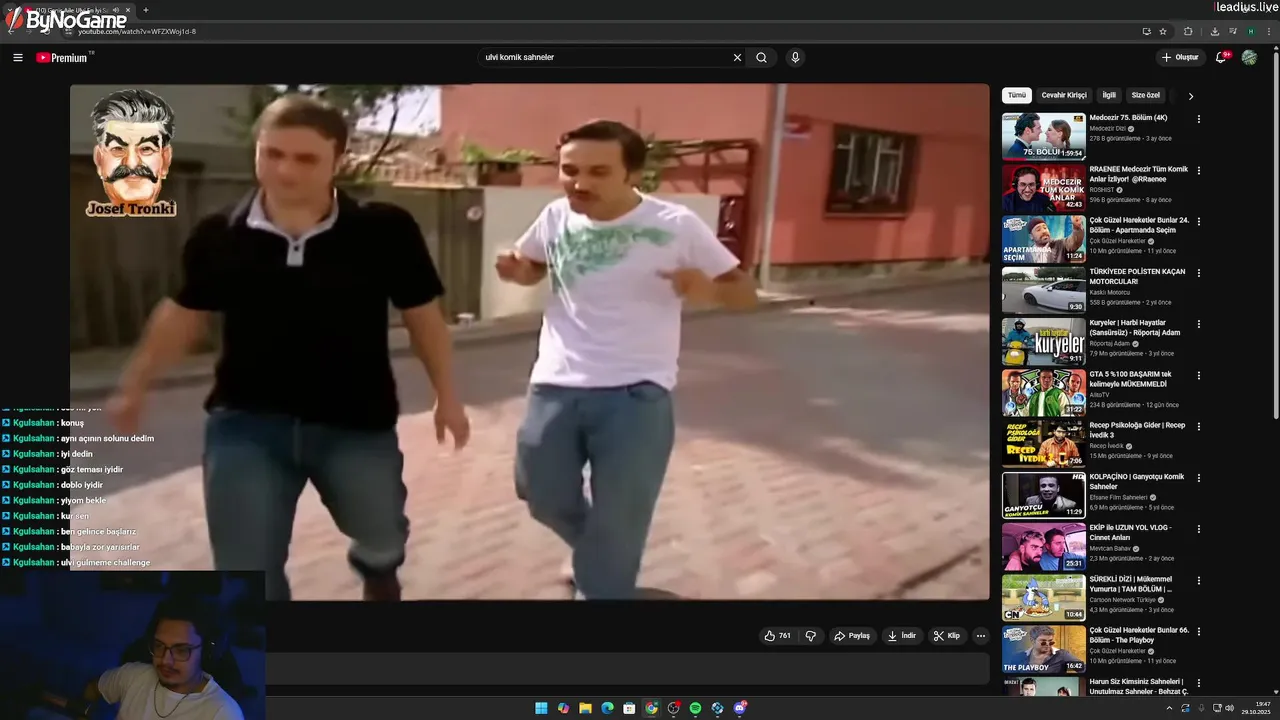Click the install app icon in address bar
The width and height of the screenshot is (1280, 720).
pos(1146,31)
